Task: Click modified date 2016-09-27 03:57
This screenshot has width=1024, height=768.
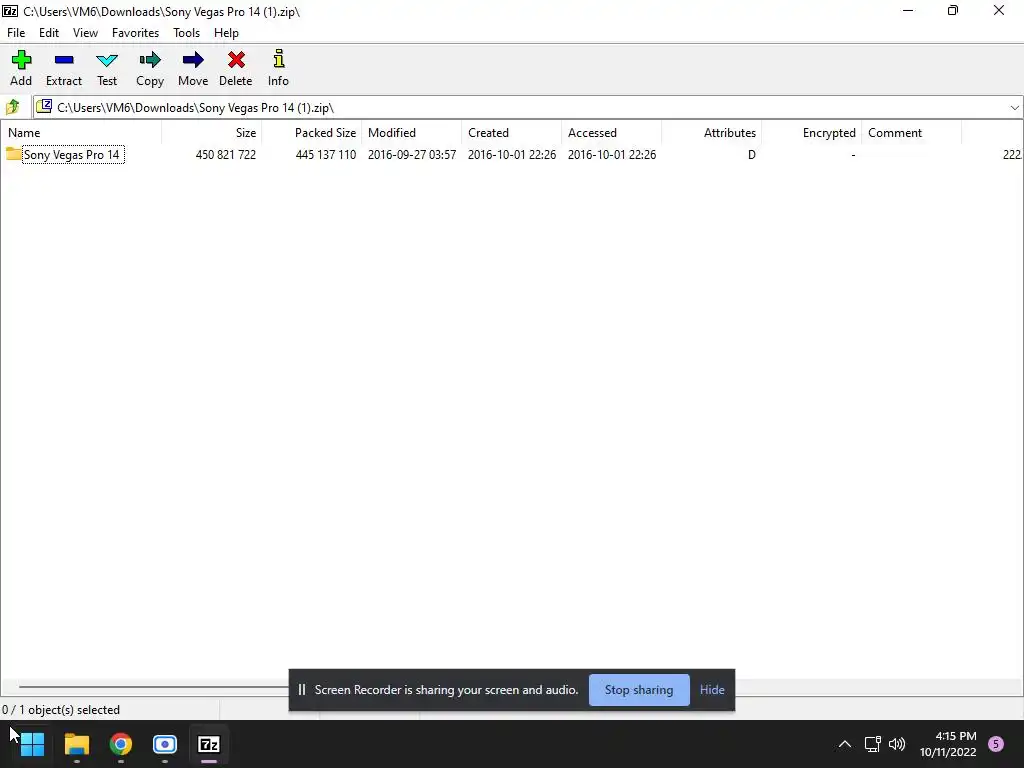Action: point(412,155)
